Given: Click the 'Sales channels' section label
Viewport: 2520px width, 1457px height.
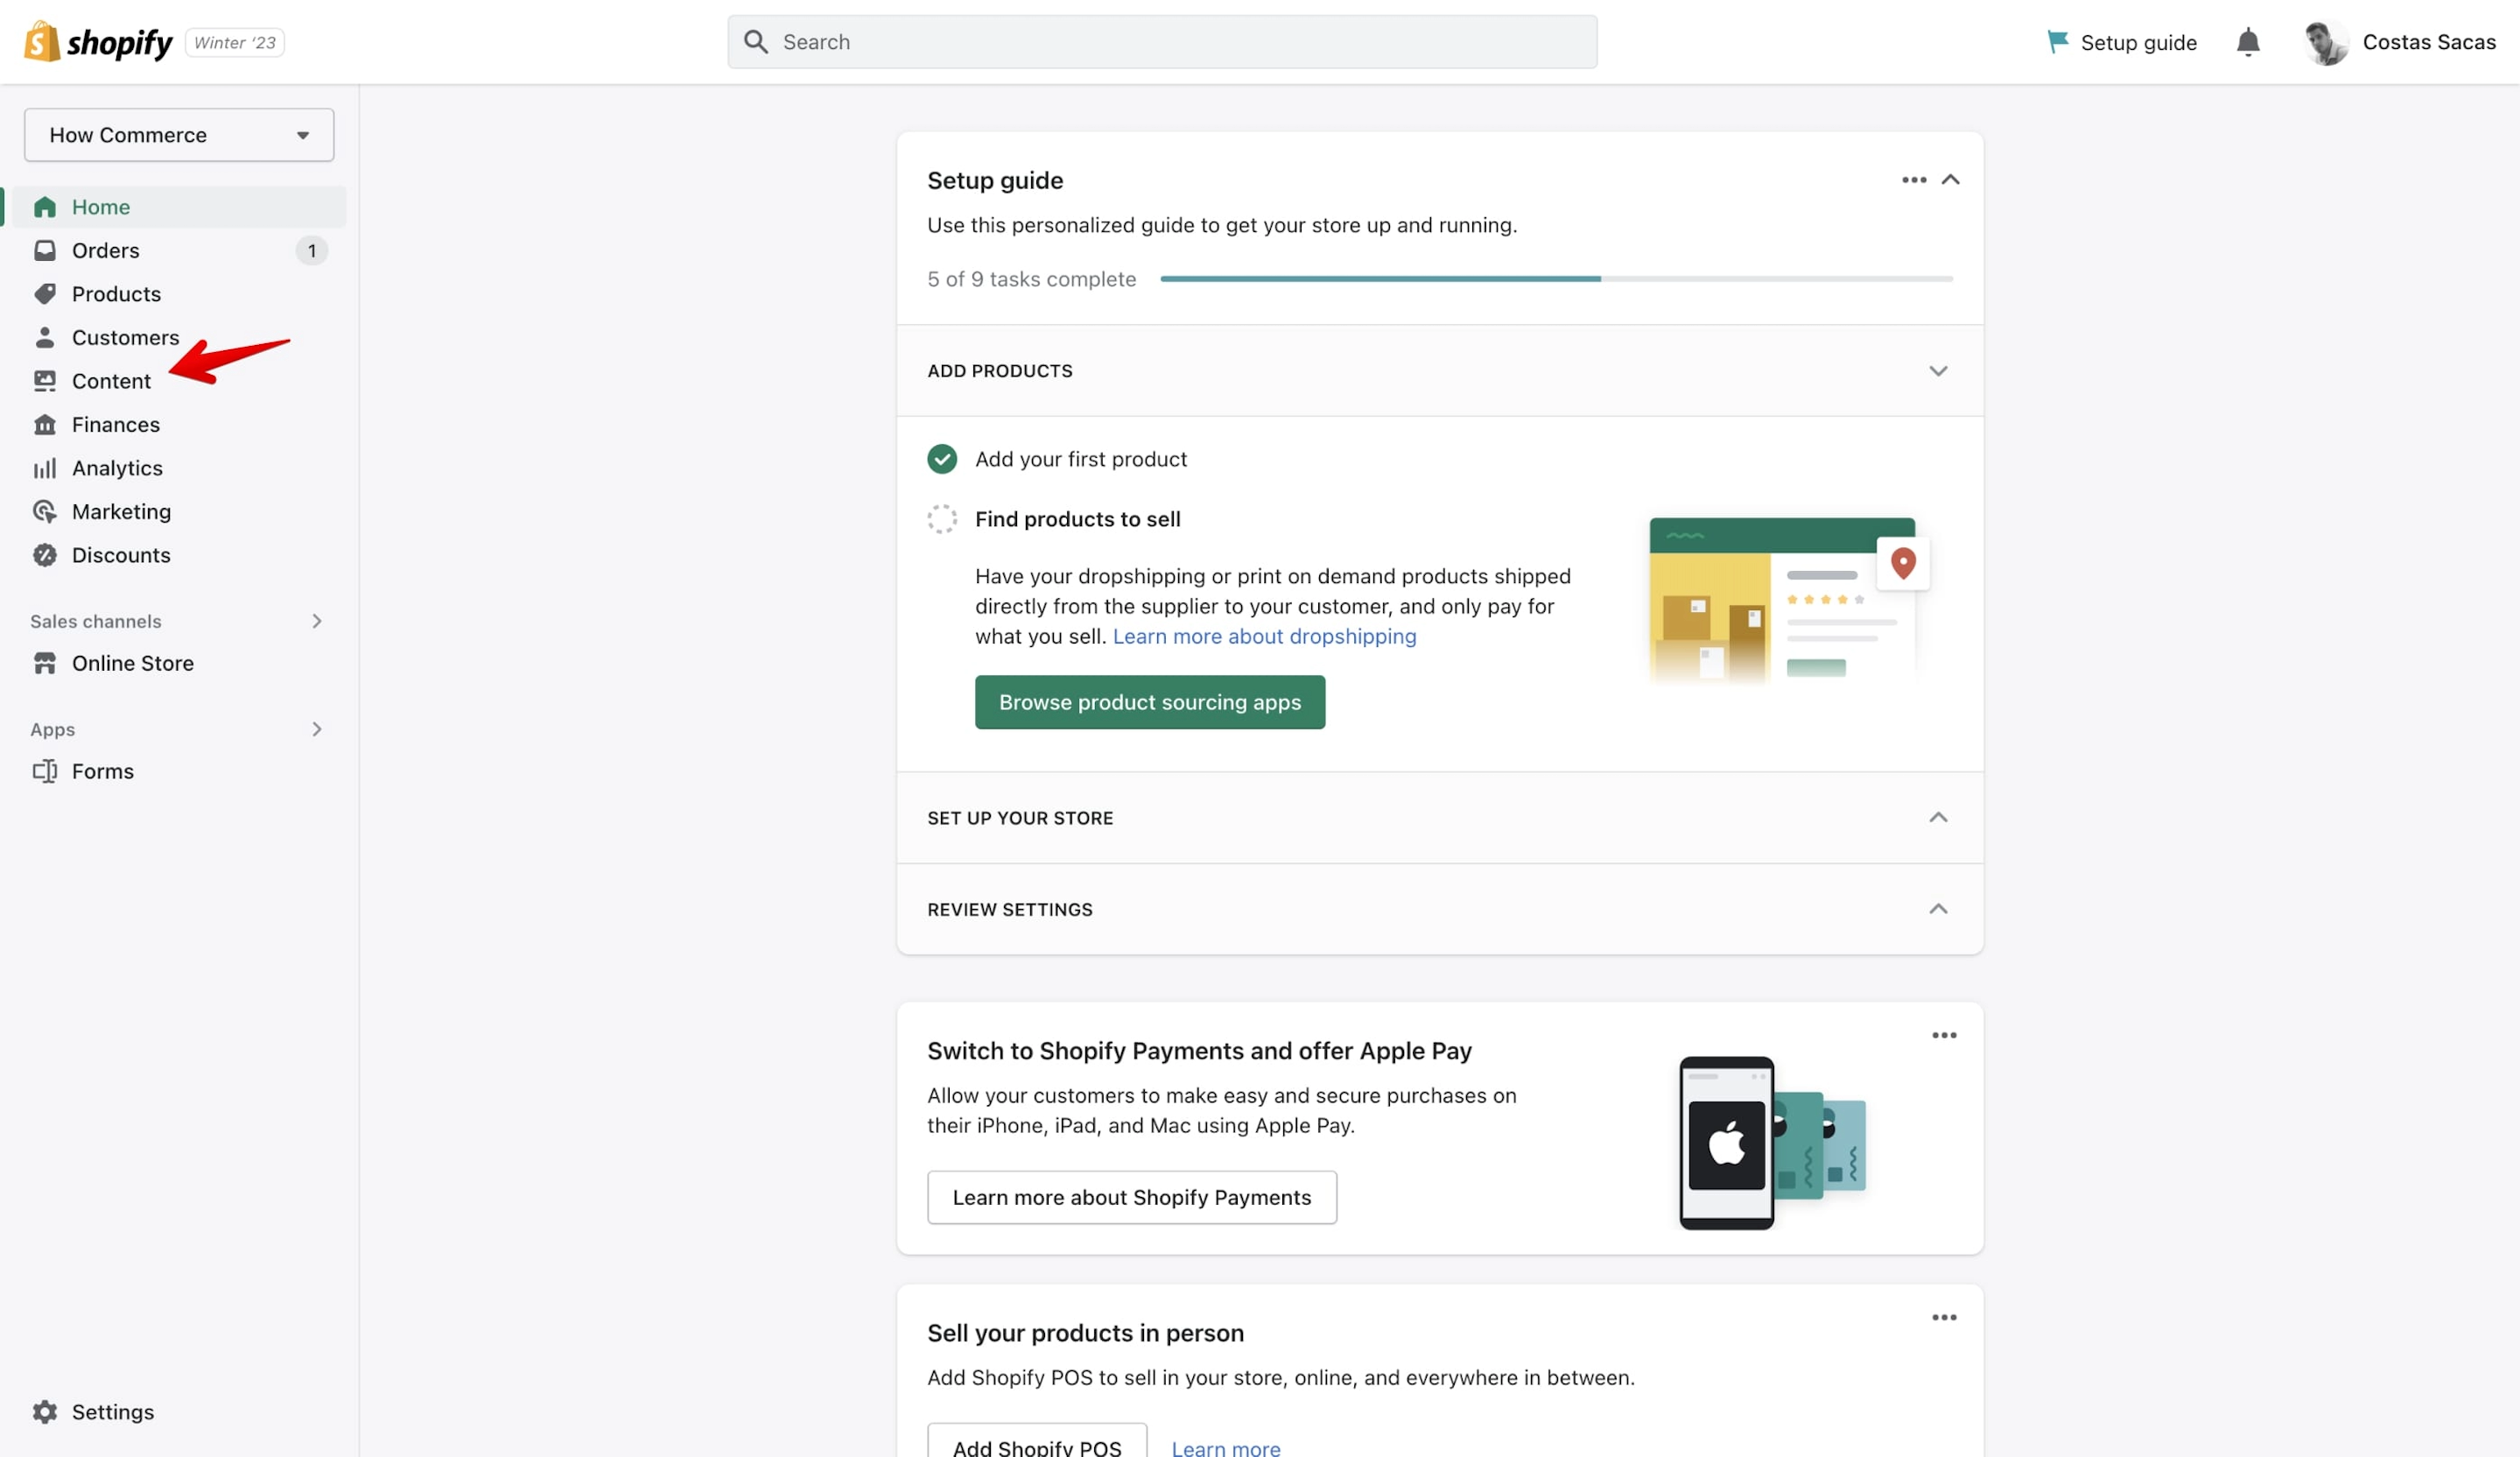Looking at the screenshot, I should (95, 621).
